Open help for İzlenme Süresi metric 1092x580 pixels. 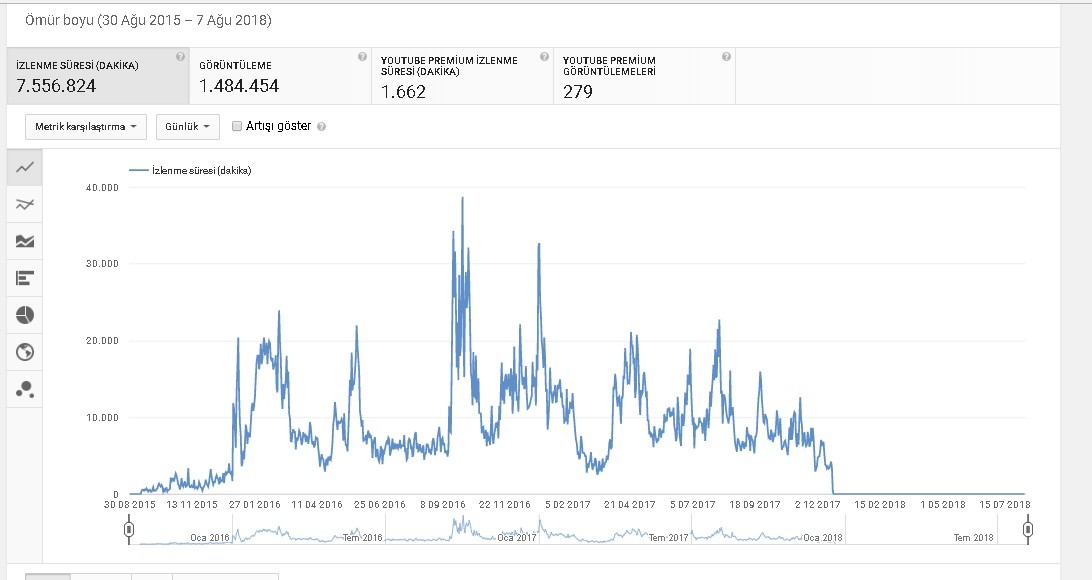point(180,56)
